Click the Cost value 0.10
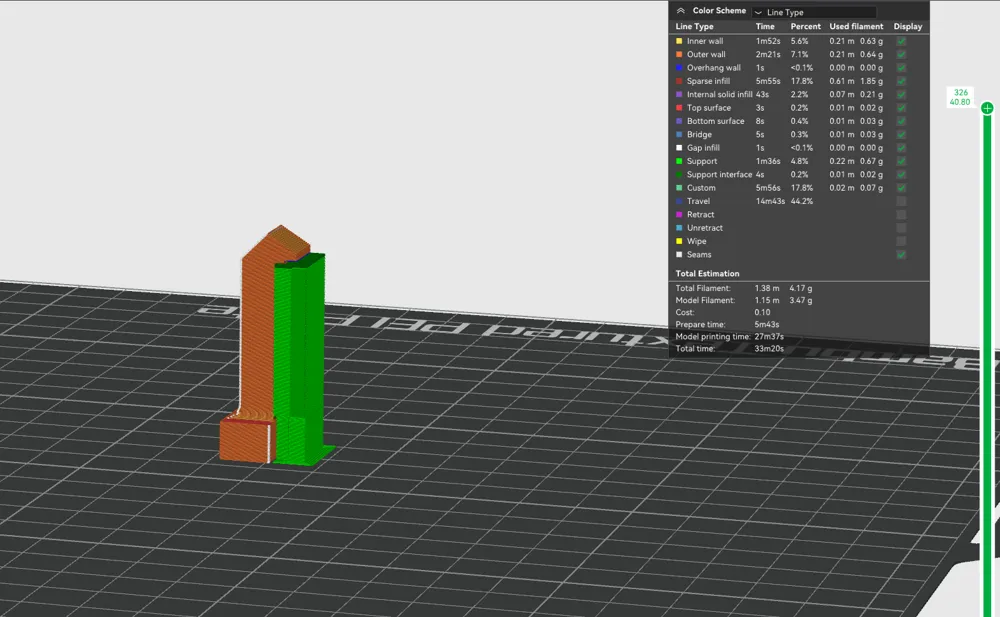The height and width of the screenshot is (617, 1000). pos(762,313)
